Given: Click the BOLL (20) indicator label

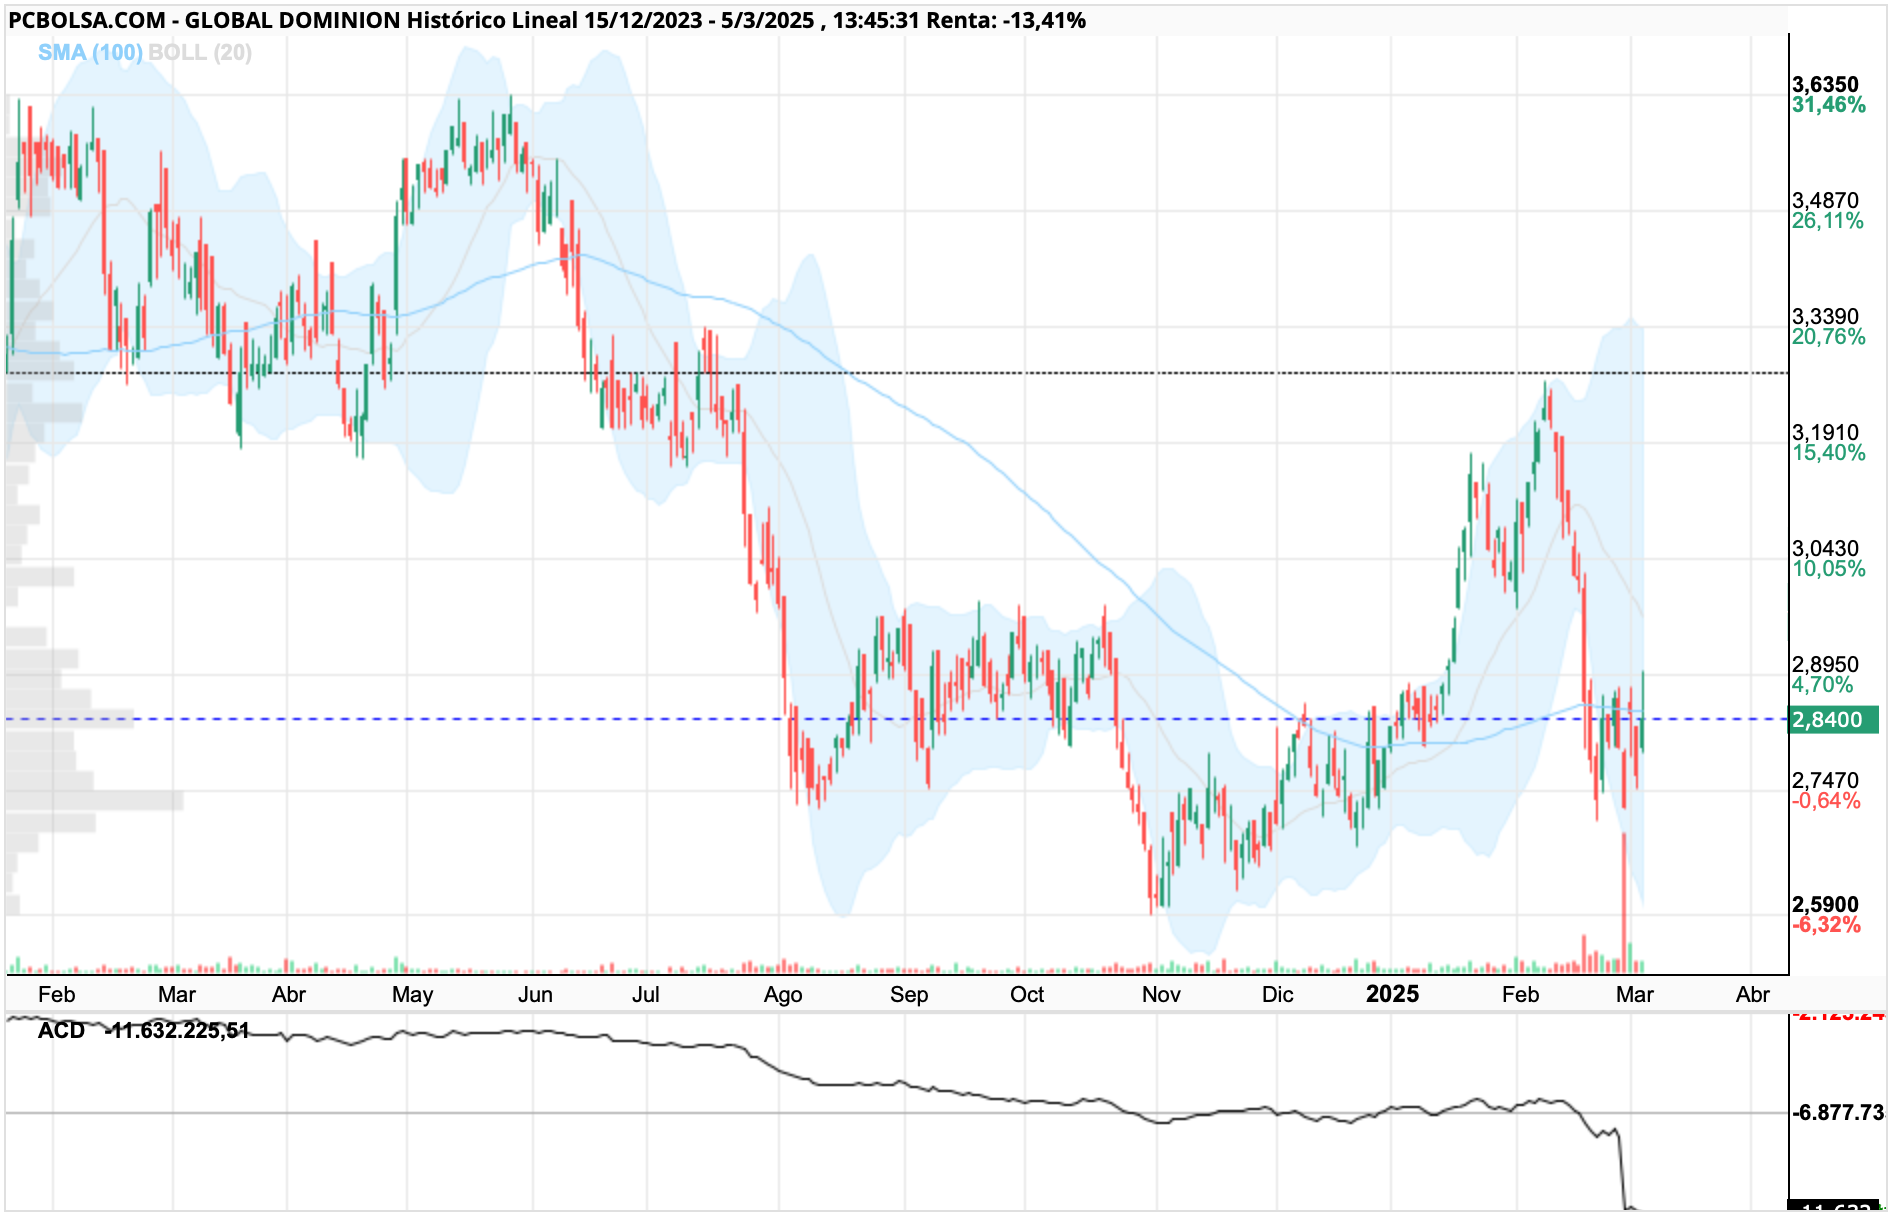Looking at the screenshot, I should click(x=200, y=52).
